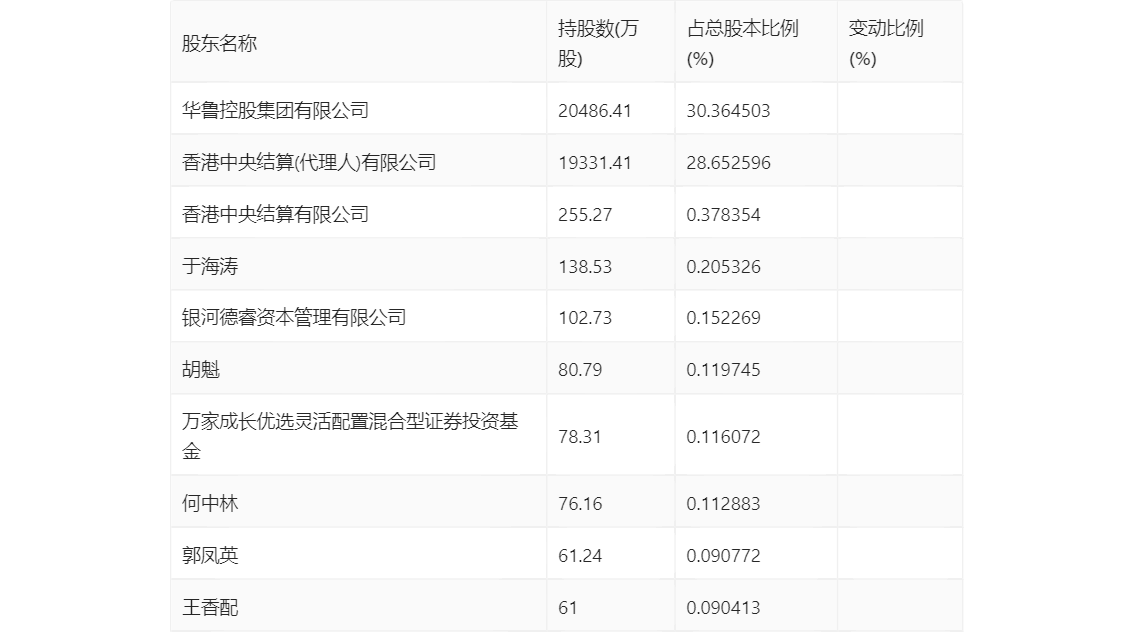1134x632 pixels.
Task: Click percentage 0.090413
Action: pos(723,607)
